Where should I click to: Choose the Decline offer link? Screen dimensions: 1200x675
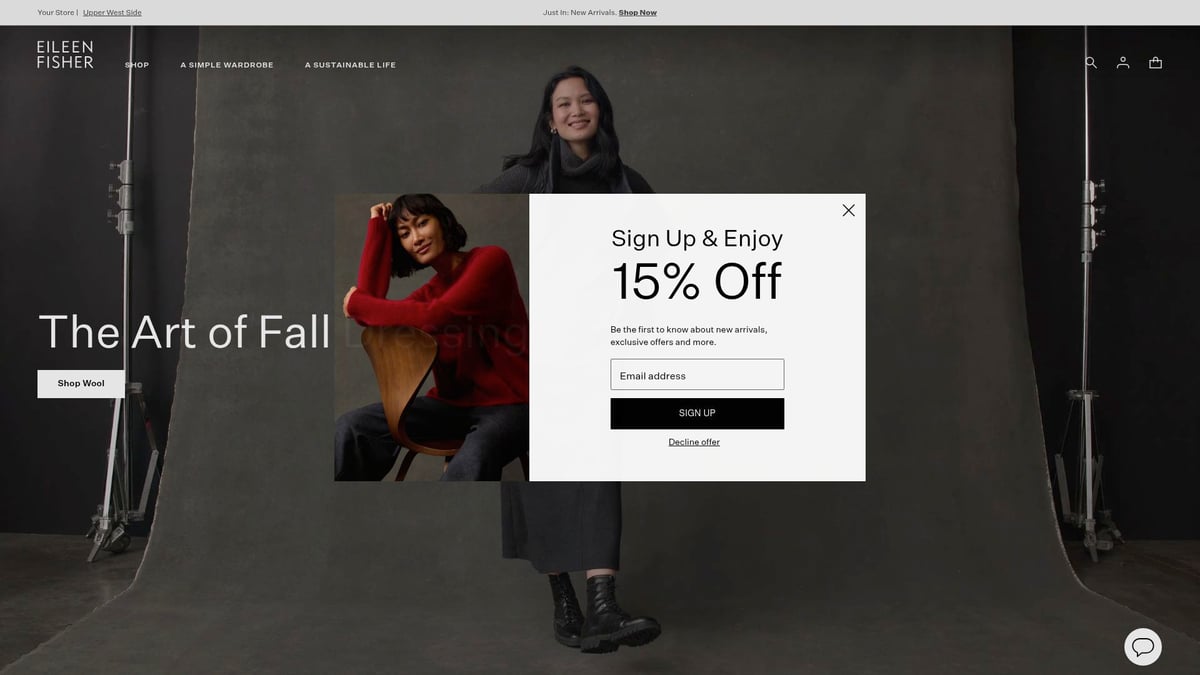click(694, 442)
